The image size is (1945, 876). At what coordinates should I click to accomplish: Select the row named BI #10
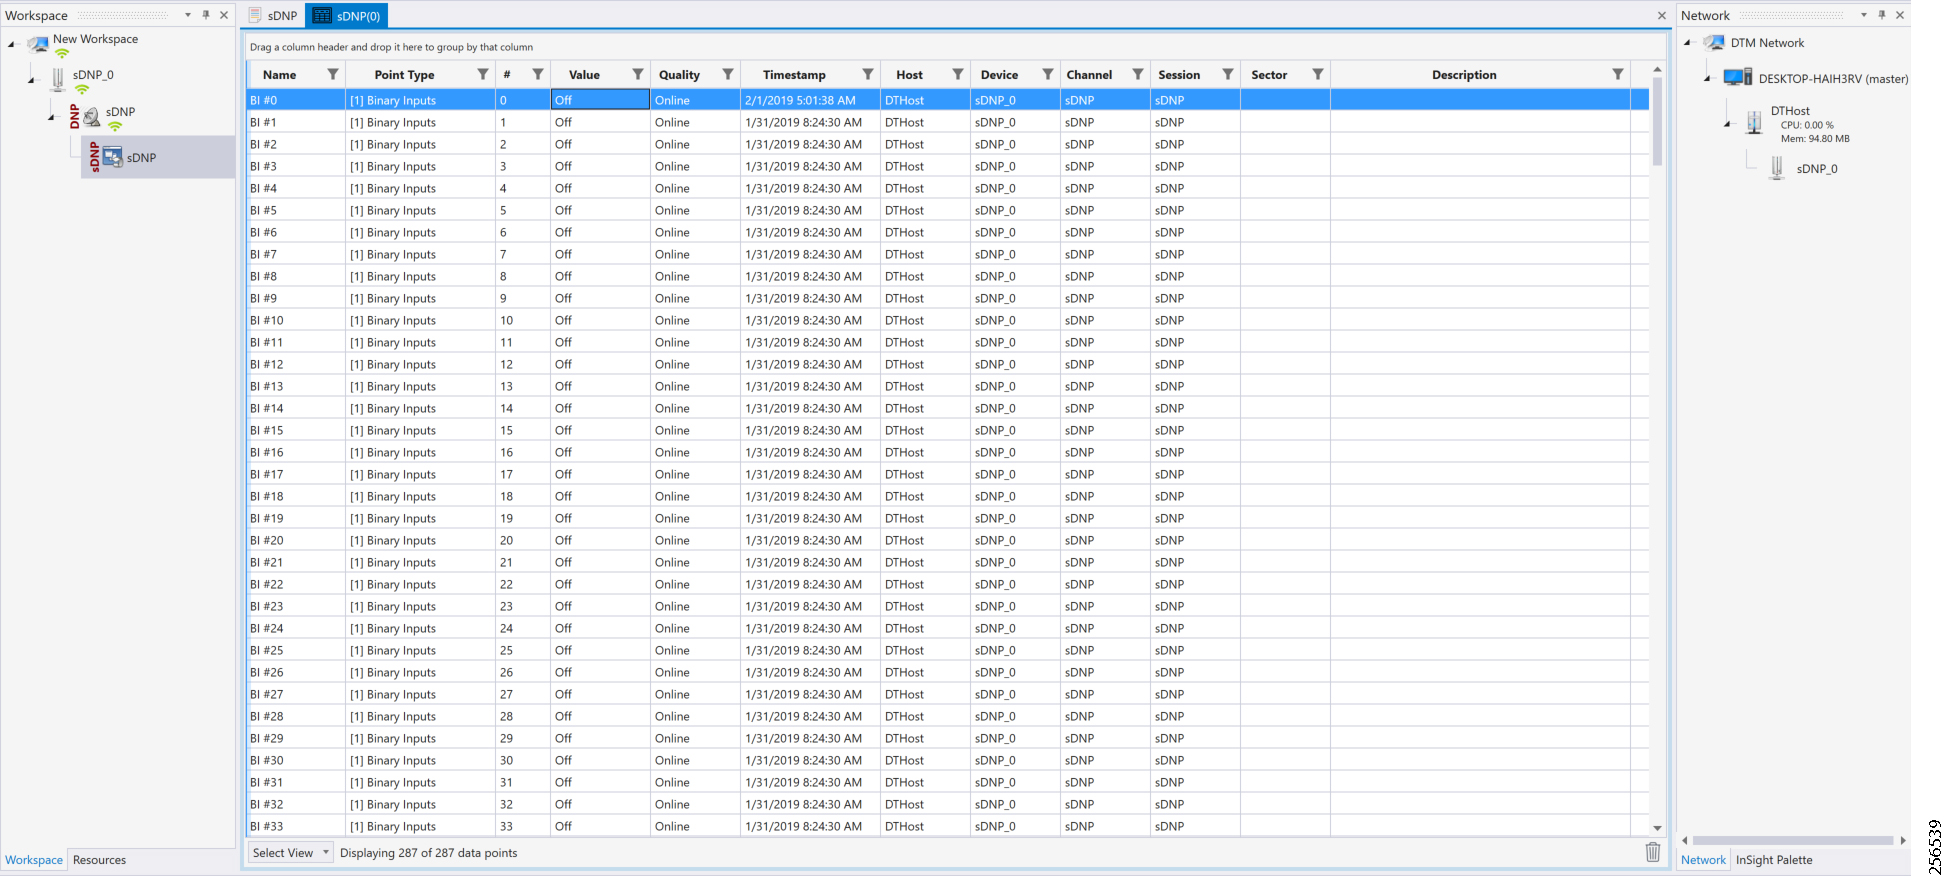[x=947, y=320]
